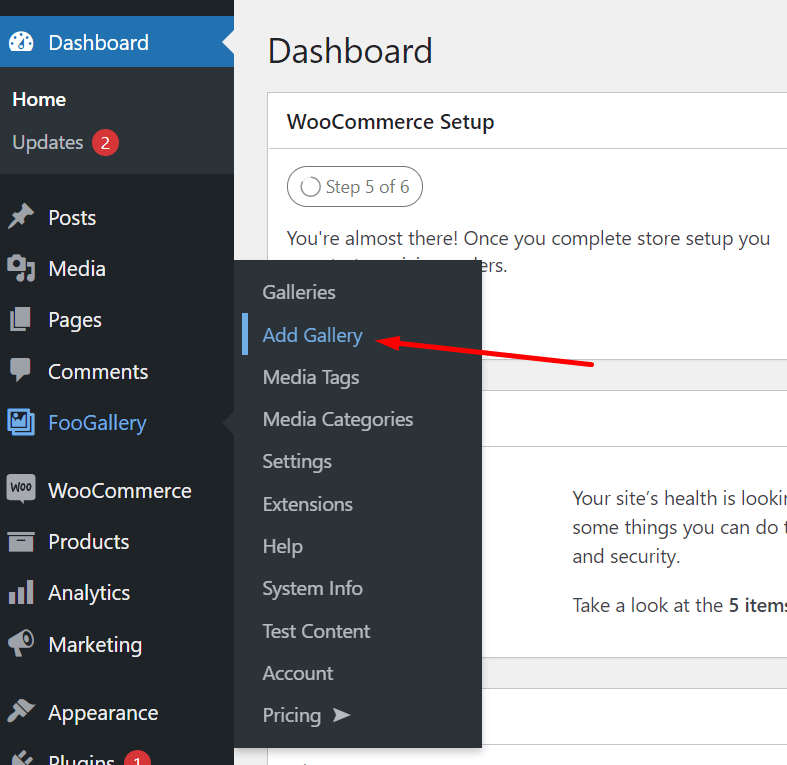
Task: Go to the Updates submenu link
Action: point(48,143)
